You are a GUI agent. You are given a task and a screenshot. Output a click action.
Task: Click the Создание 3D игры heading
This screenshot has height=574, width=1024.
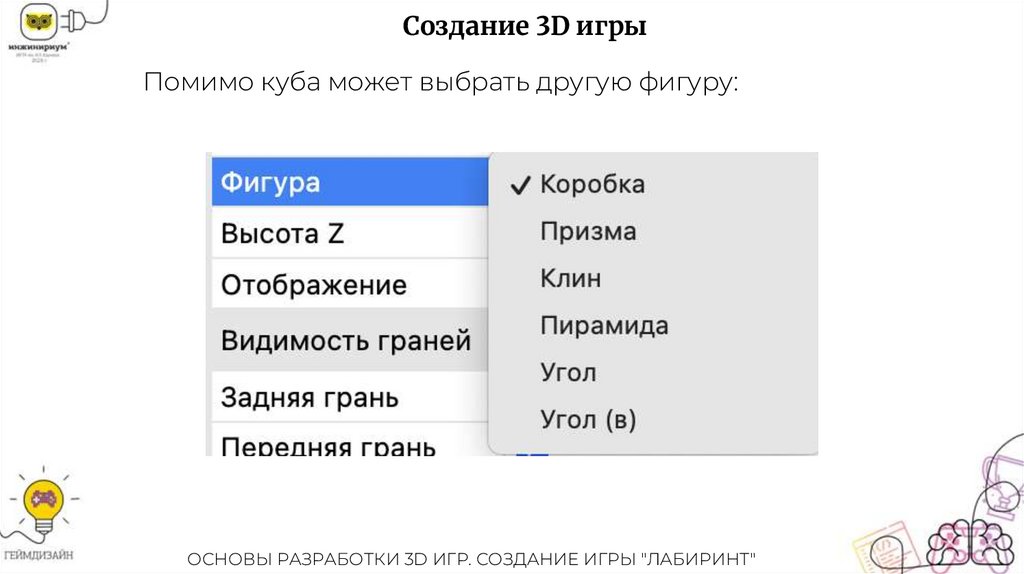point(524,27)
